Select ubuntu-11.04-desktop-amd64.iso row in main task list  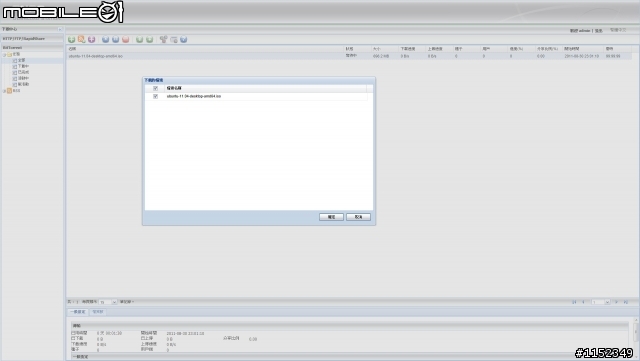[349, 56]
